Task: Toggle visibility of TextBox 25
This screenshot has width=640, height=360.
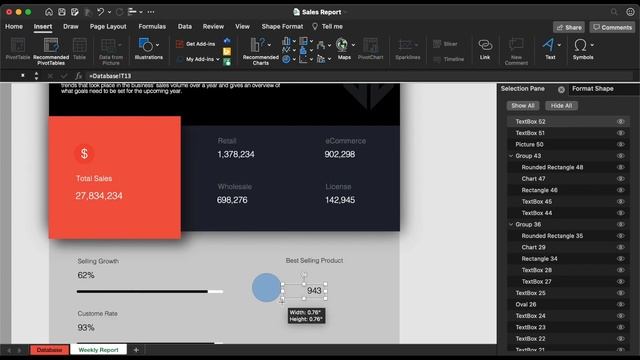Action: [x=621, y=293]
